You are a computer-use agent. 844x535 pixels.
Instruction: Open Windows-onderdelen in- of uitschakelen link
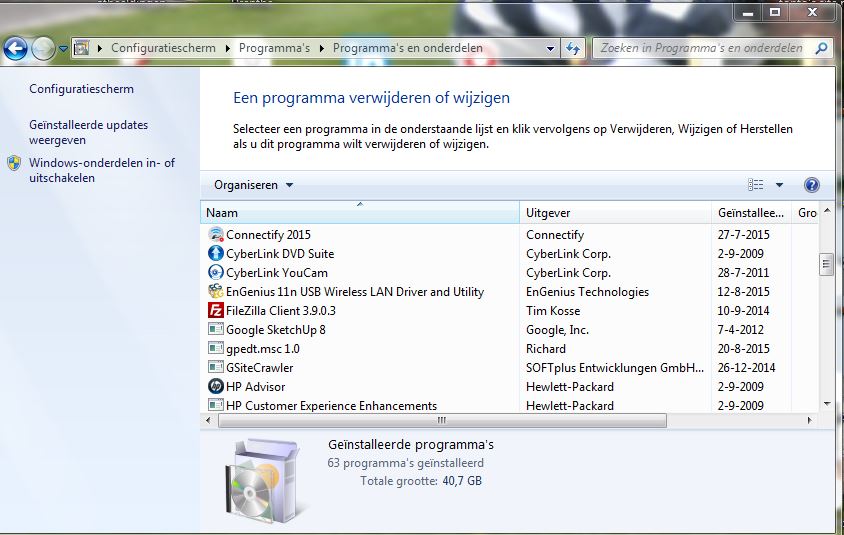point(102,170)
